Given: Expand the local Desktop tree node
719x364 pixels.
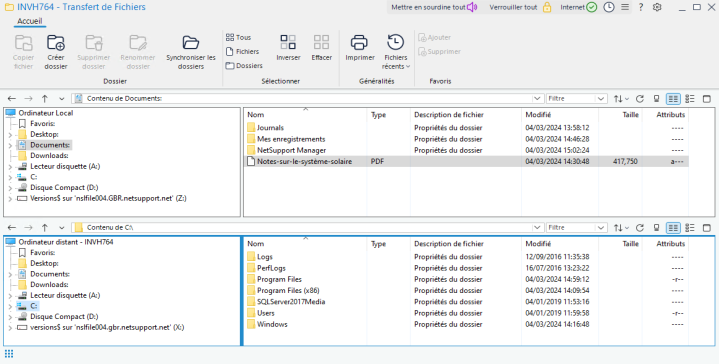Looking at the screenshot, I should 10,135.
